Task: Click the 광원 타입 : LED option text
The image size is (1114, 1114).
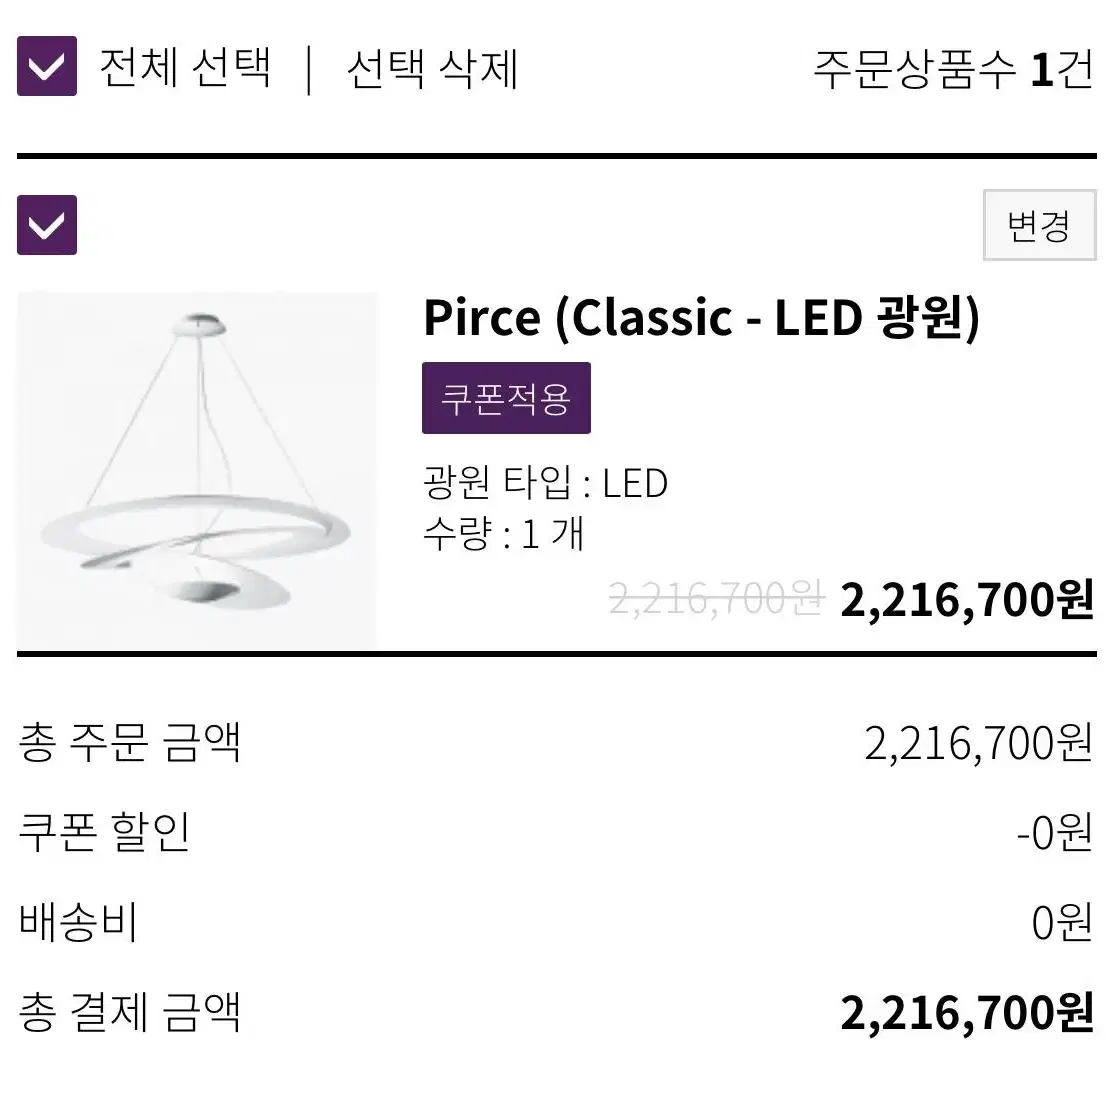Action: [545, 483]
